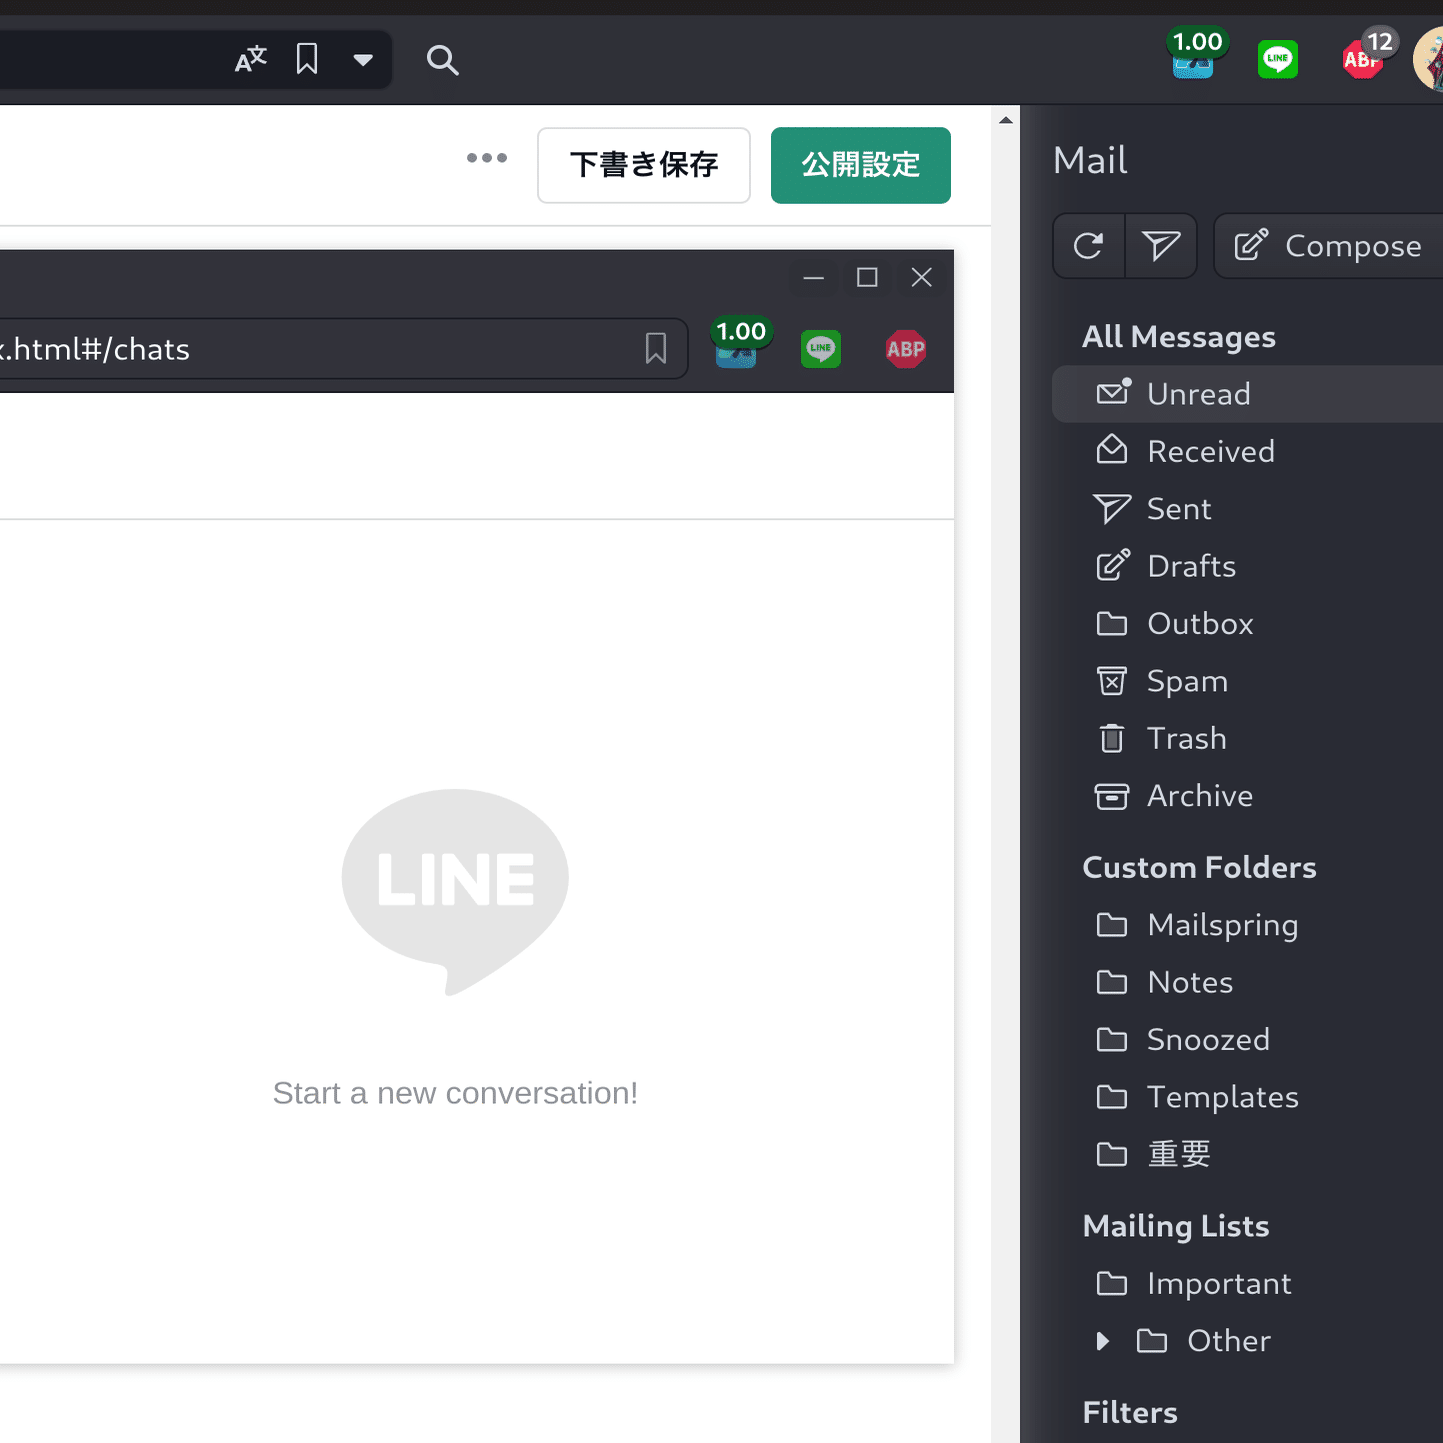Open the bookmark dropdown arrow
1443x1443 pixels.
tap(363, 60)
